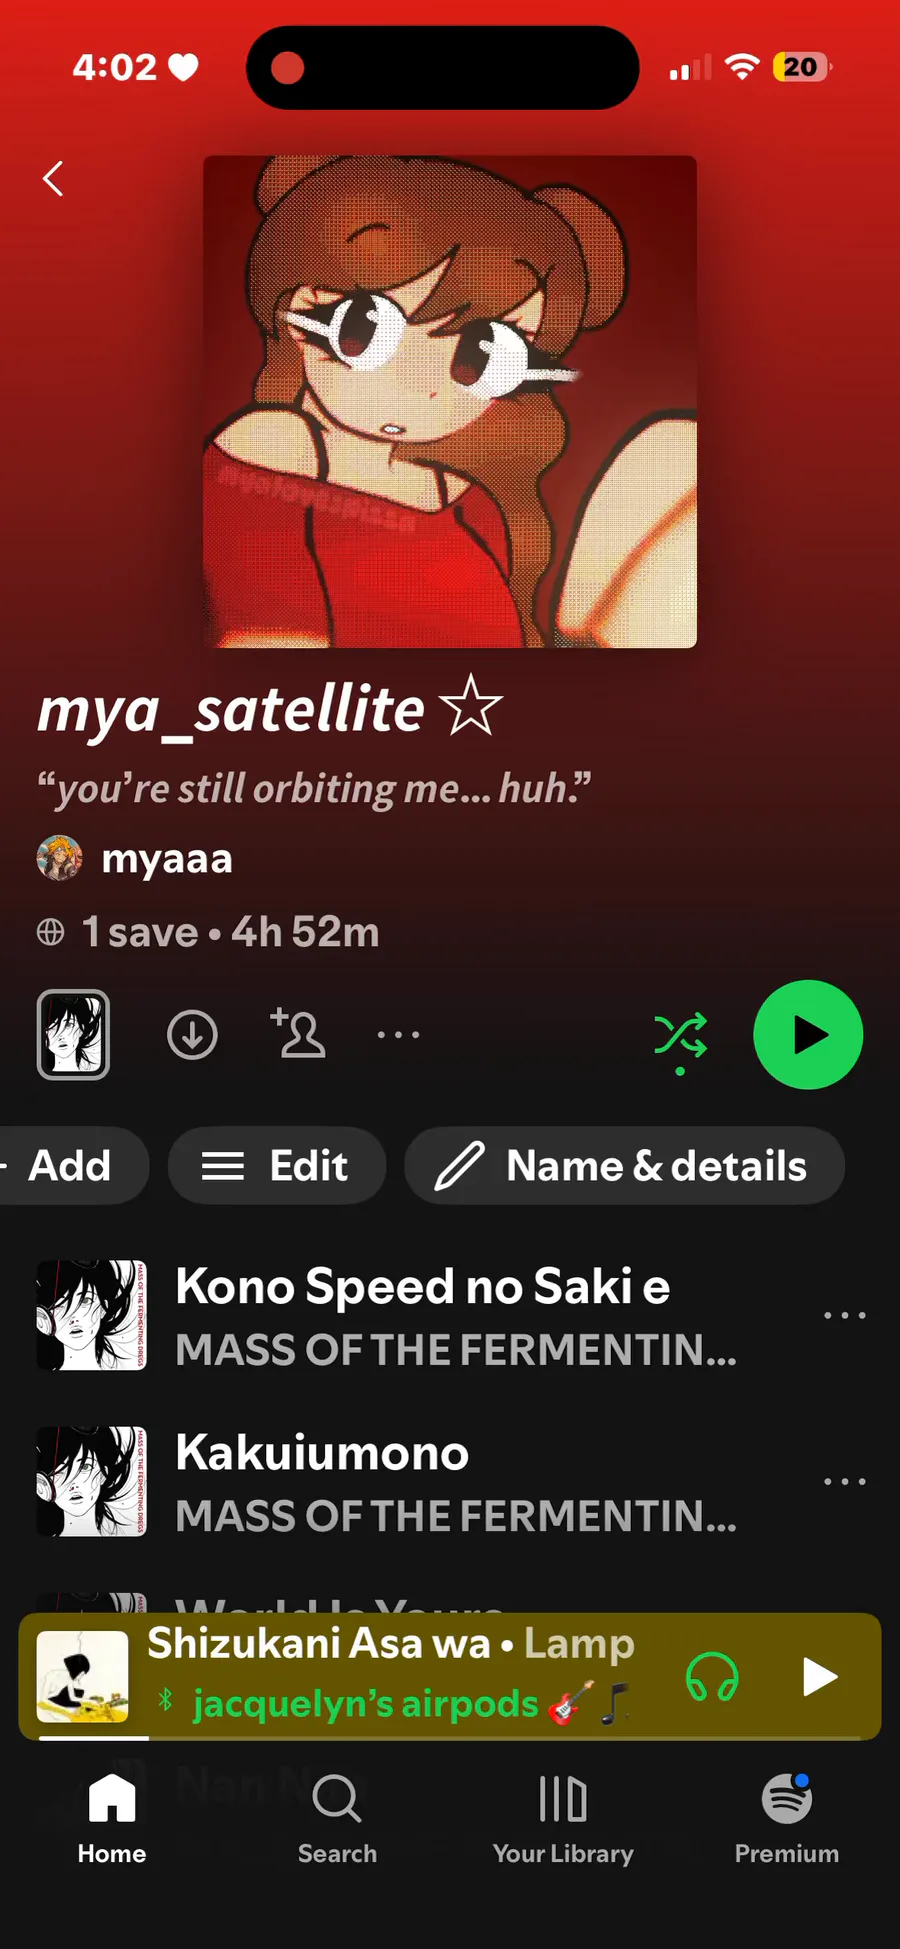900x1949 pixels.
Task: Open the device picker headphones icon
Action: [x=712, y=1677]
